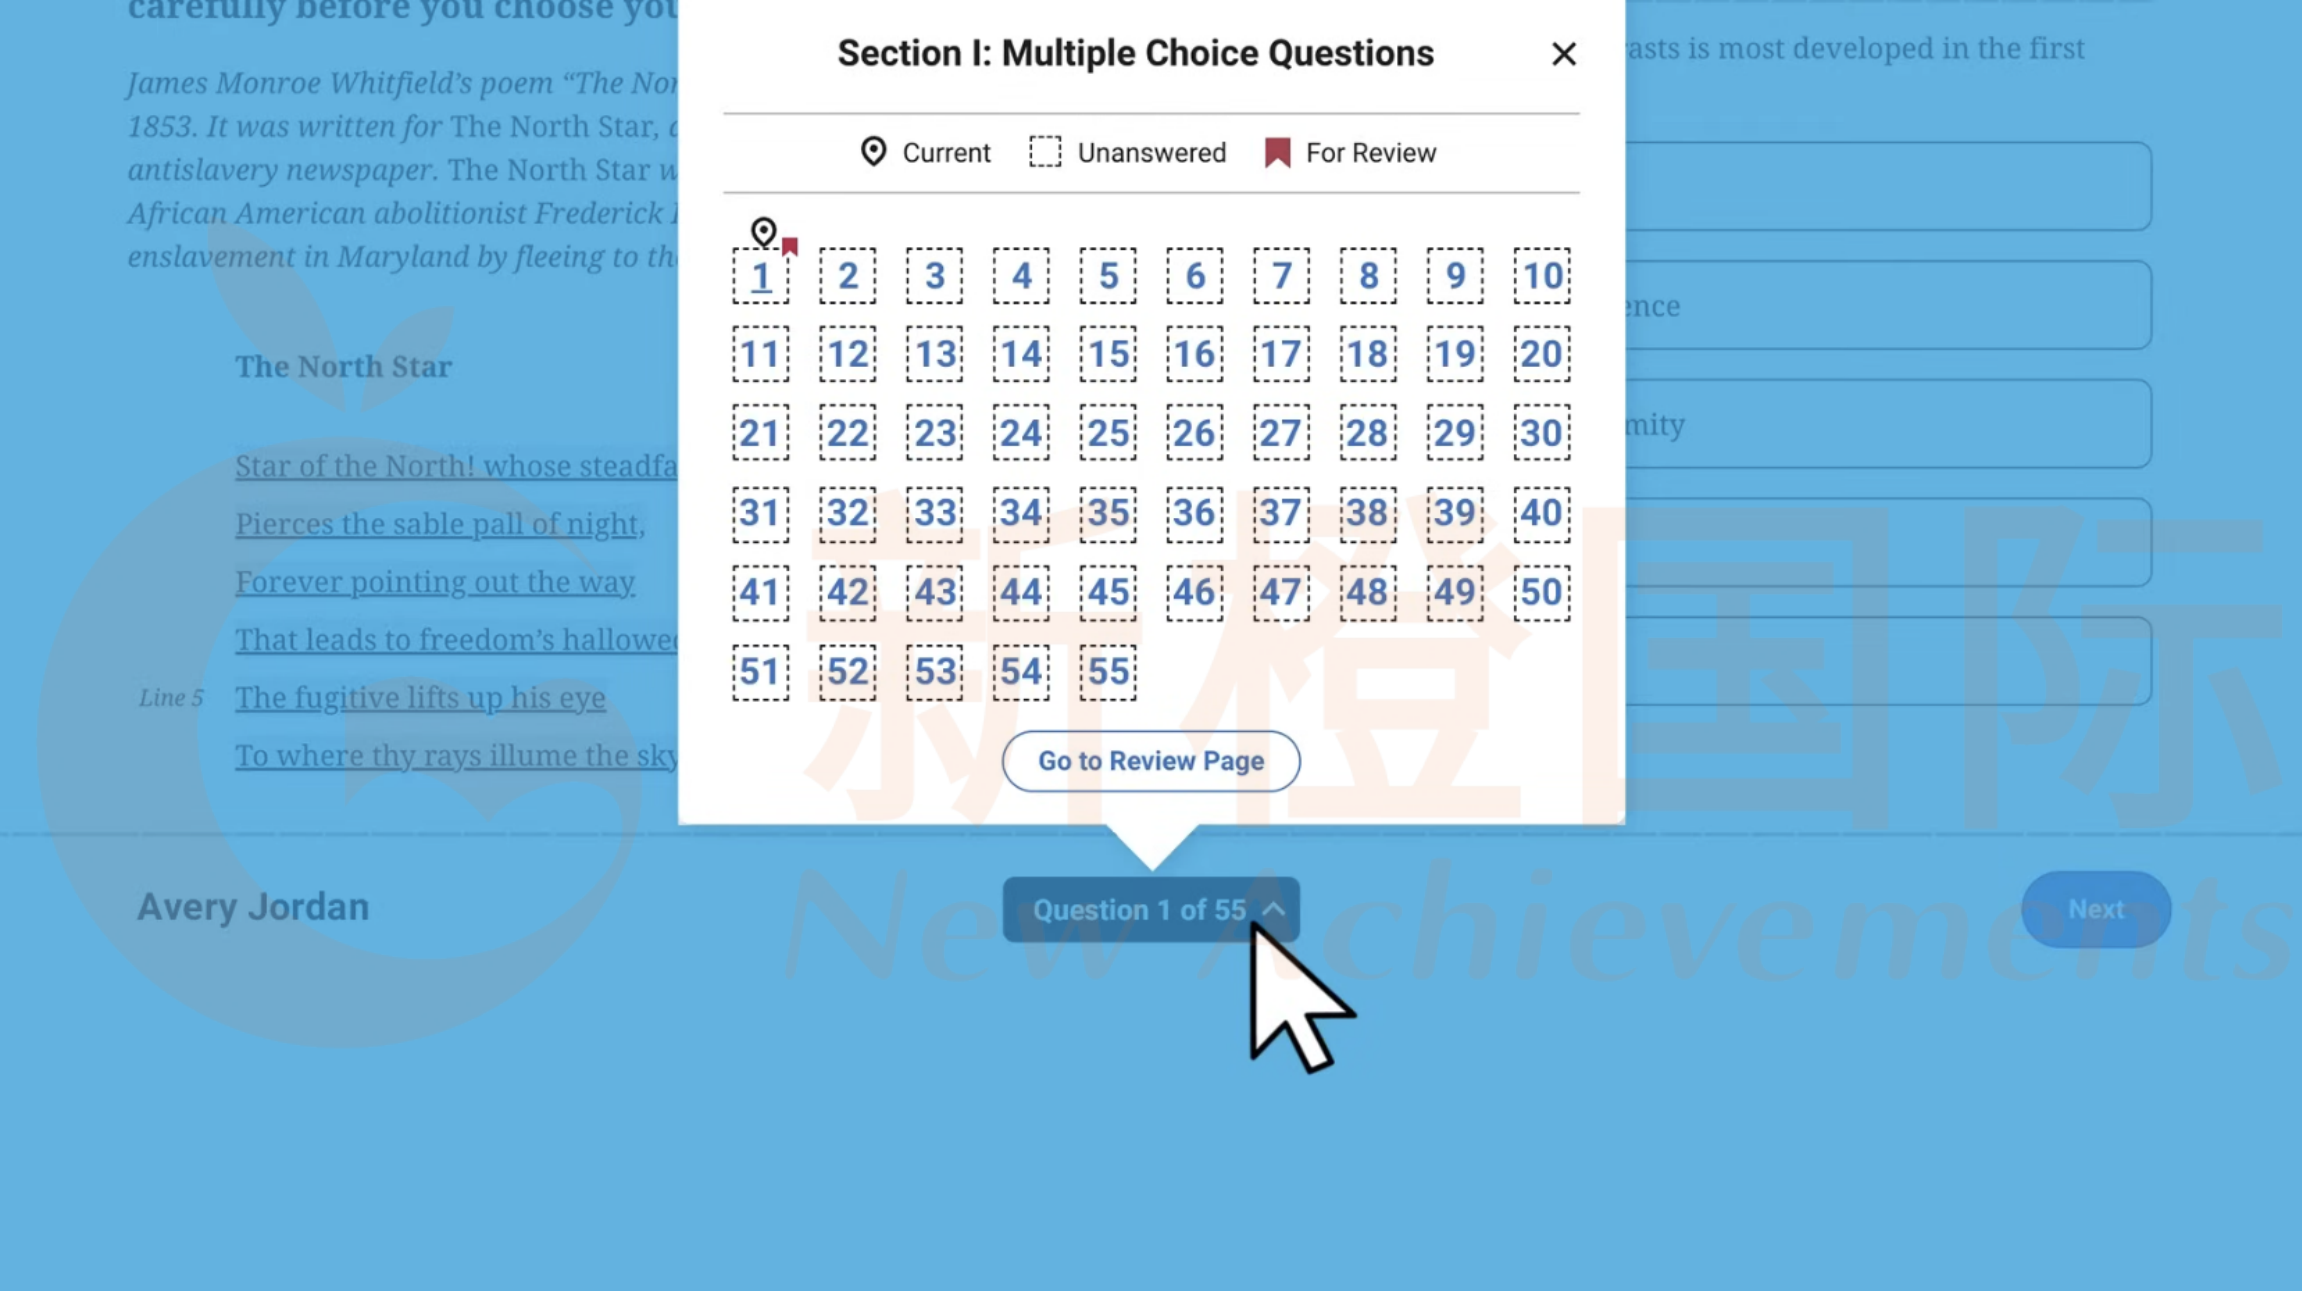
Task: Toggle the Unanswered question checkbox indicator
Action: click(1042, 153)
